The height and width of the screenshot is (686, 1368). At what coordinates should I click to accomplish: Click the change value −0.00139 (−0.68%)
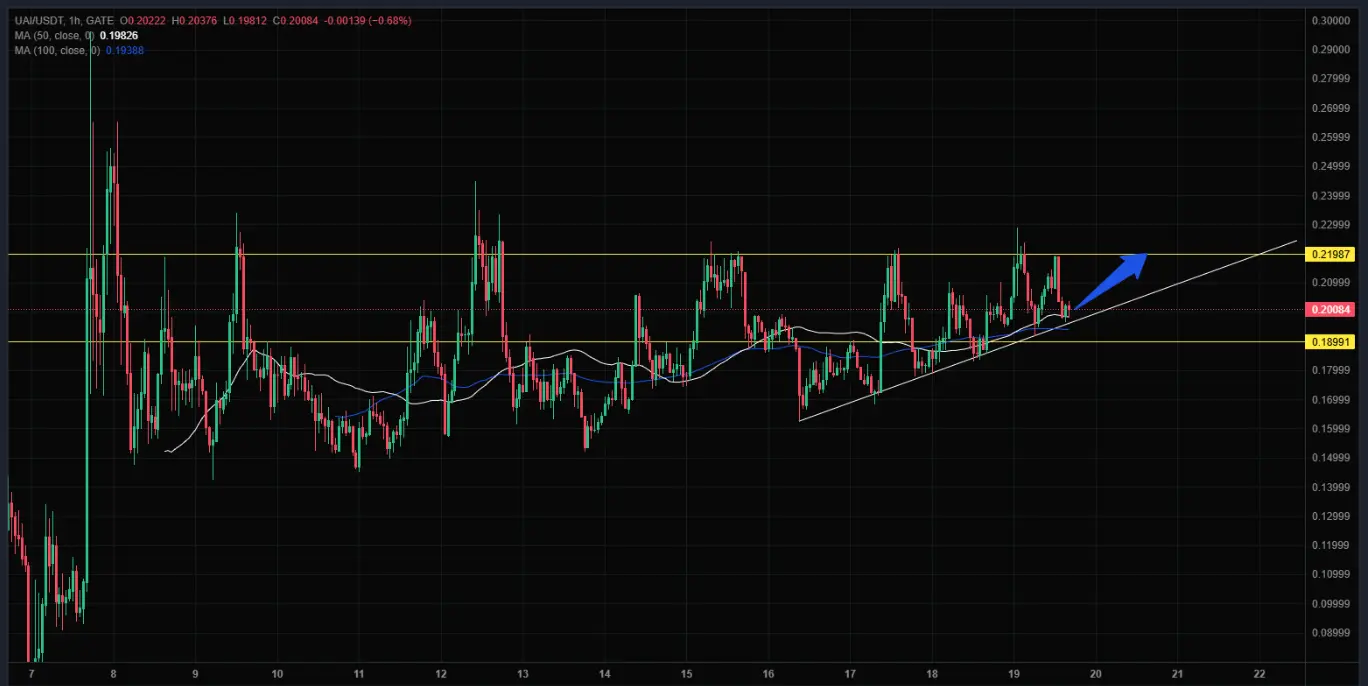[368, 20]
